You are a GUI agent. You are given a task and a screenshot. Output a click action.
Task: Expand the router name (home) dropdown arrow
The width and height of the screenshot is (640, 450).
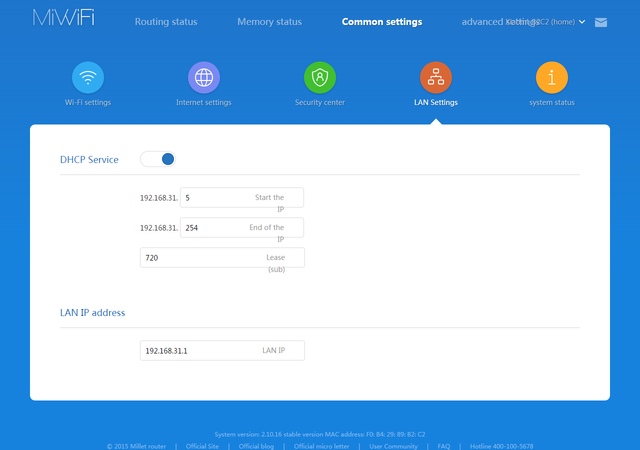[x=582, y=22]
